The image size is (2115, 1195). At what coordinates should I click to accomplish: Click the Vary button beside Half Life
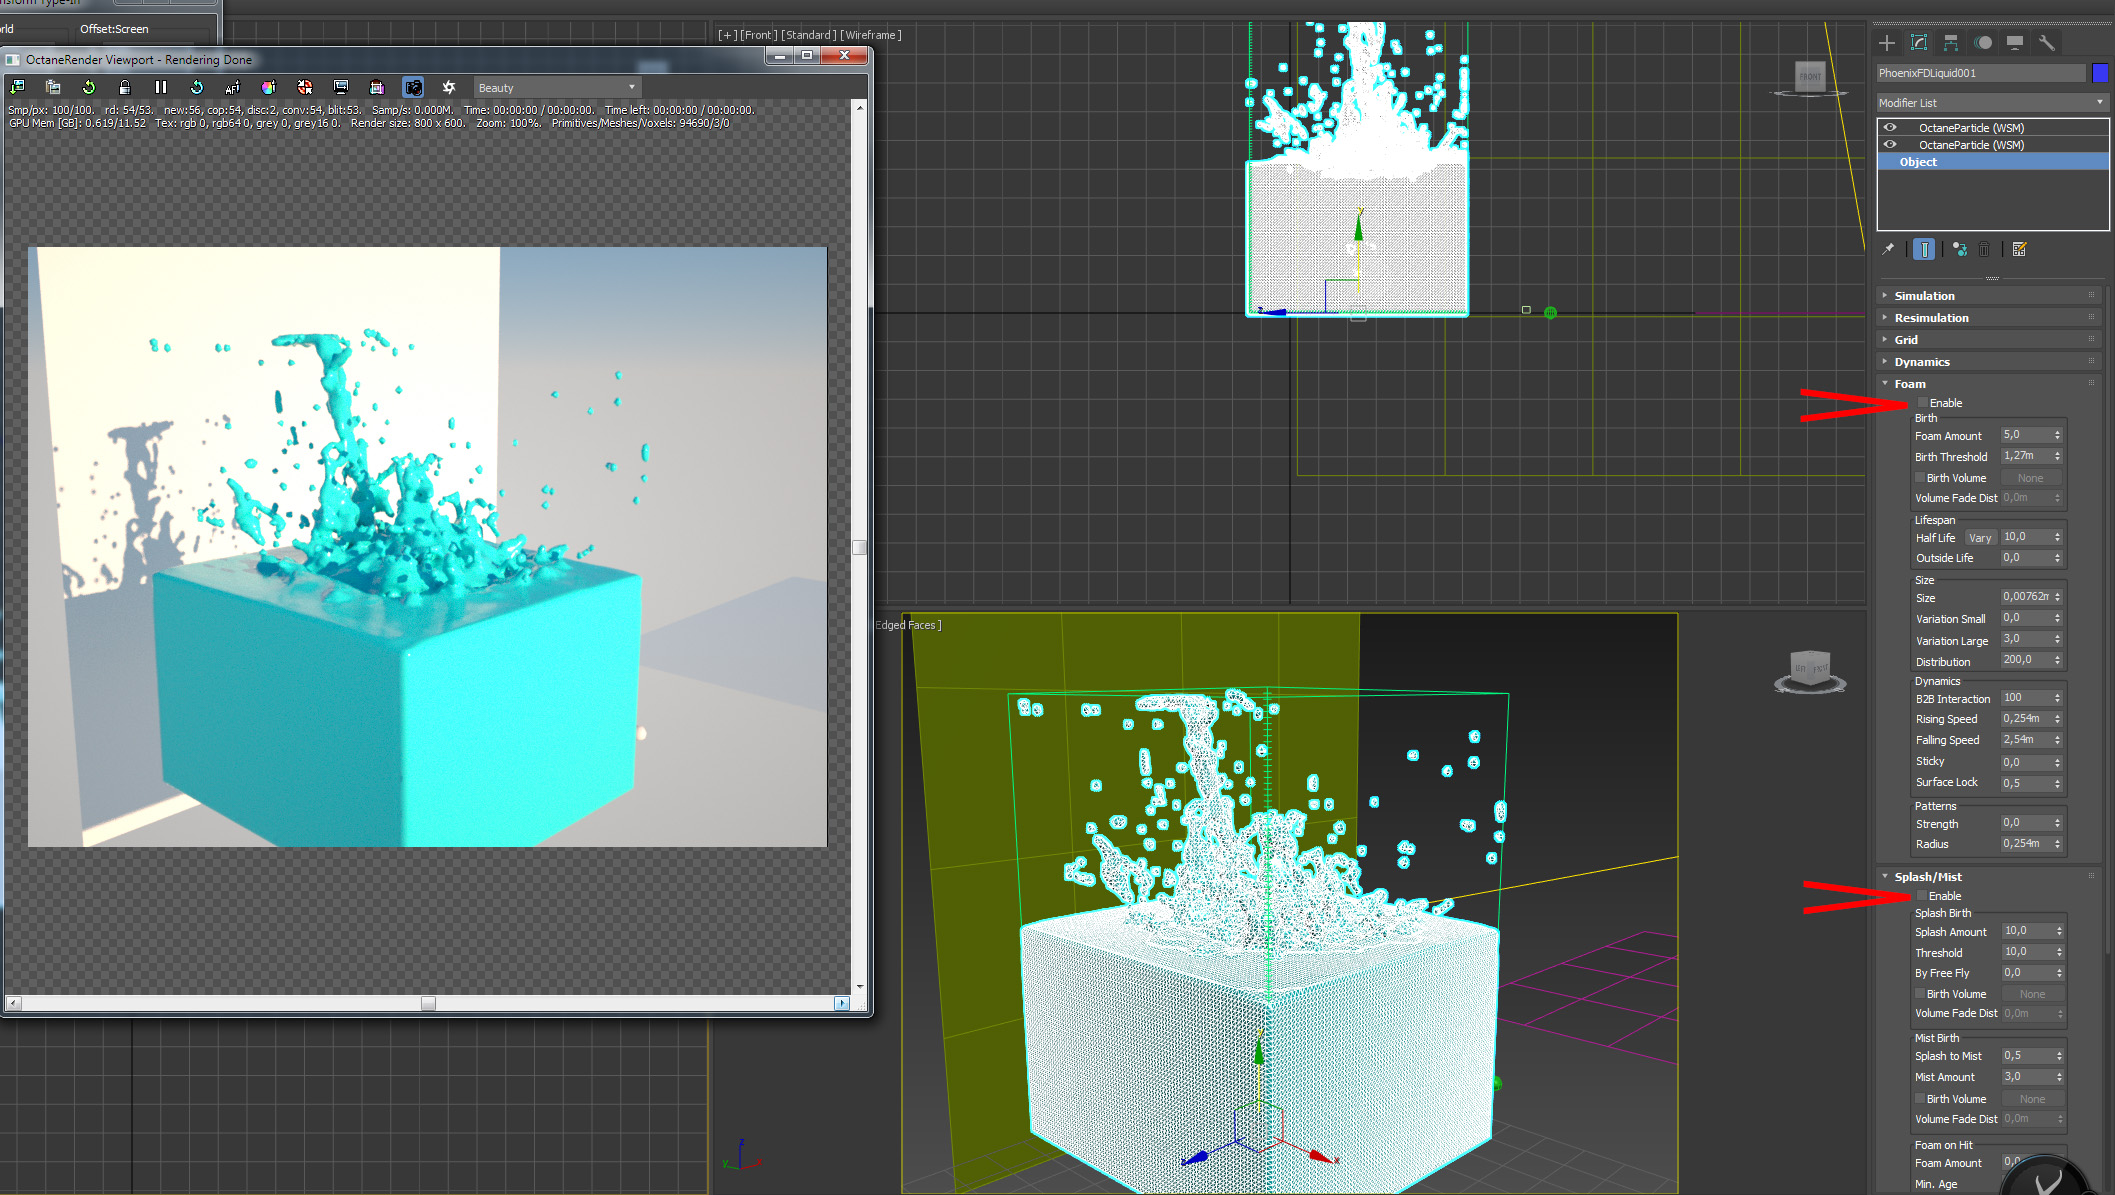pos(1980,538)
